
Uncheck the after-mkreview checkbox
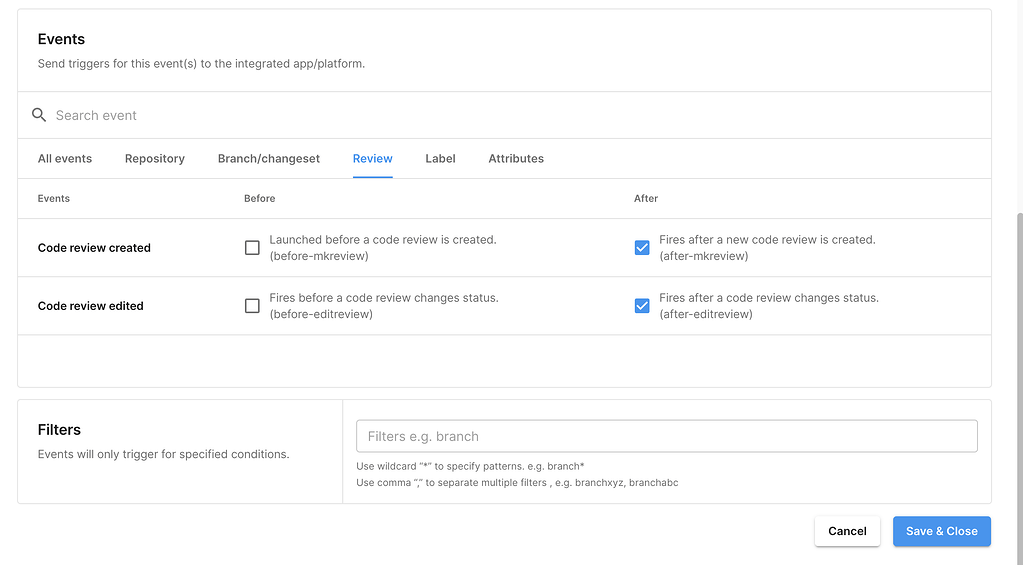pos(642,248)
